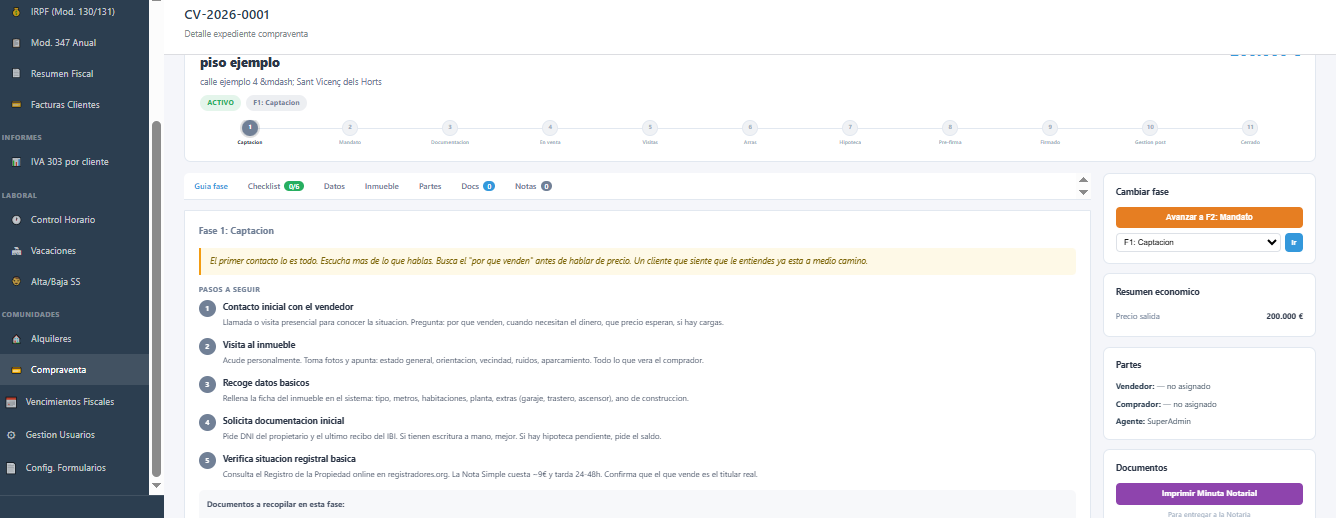The height and width of the screenshot is (518, 1336).
Task: Click the blue Ir button beside dropdown
Action: tap(1294, 242)
